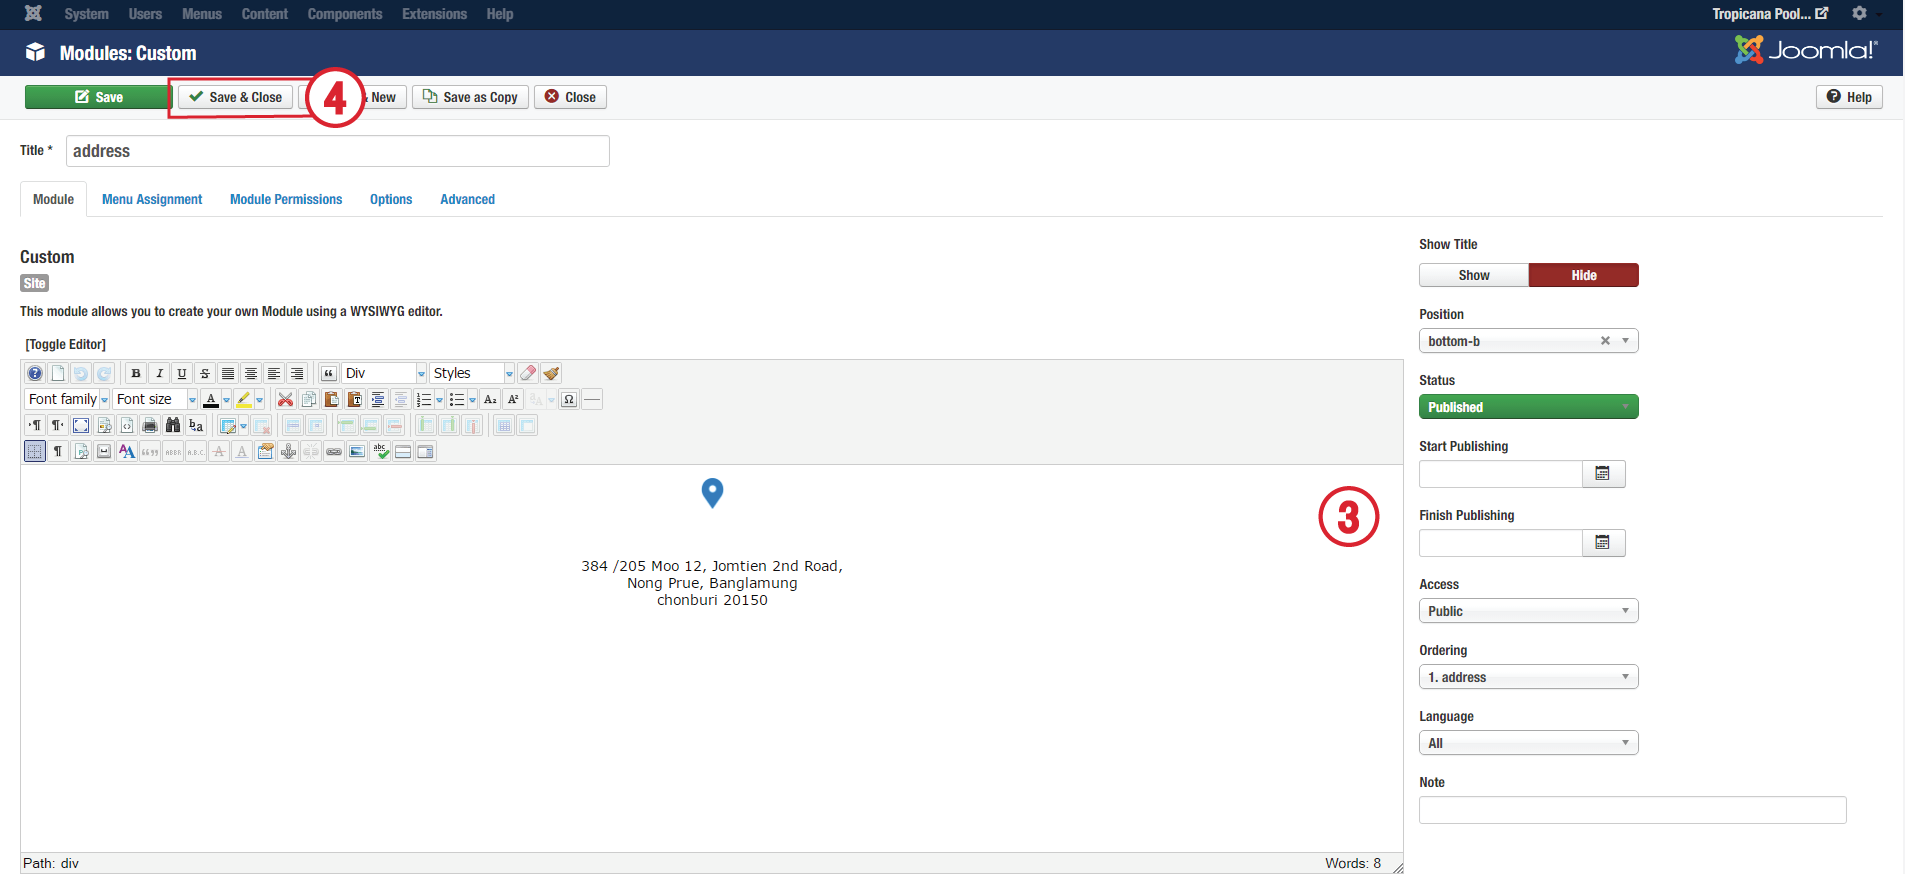Click the Left to Right direction icon
1905x874 pixels.
(35, 425)
